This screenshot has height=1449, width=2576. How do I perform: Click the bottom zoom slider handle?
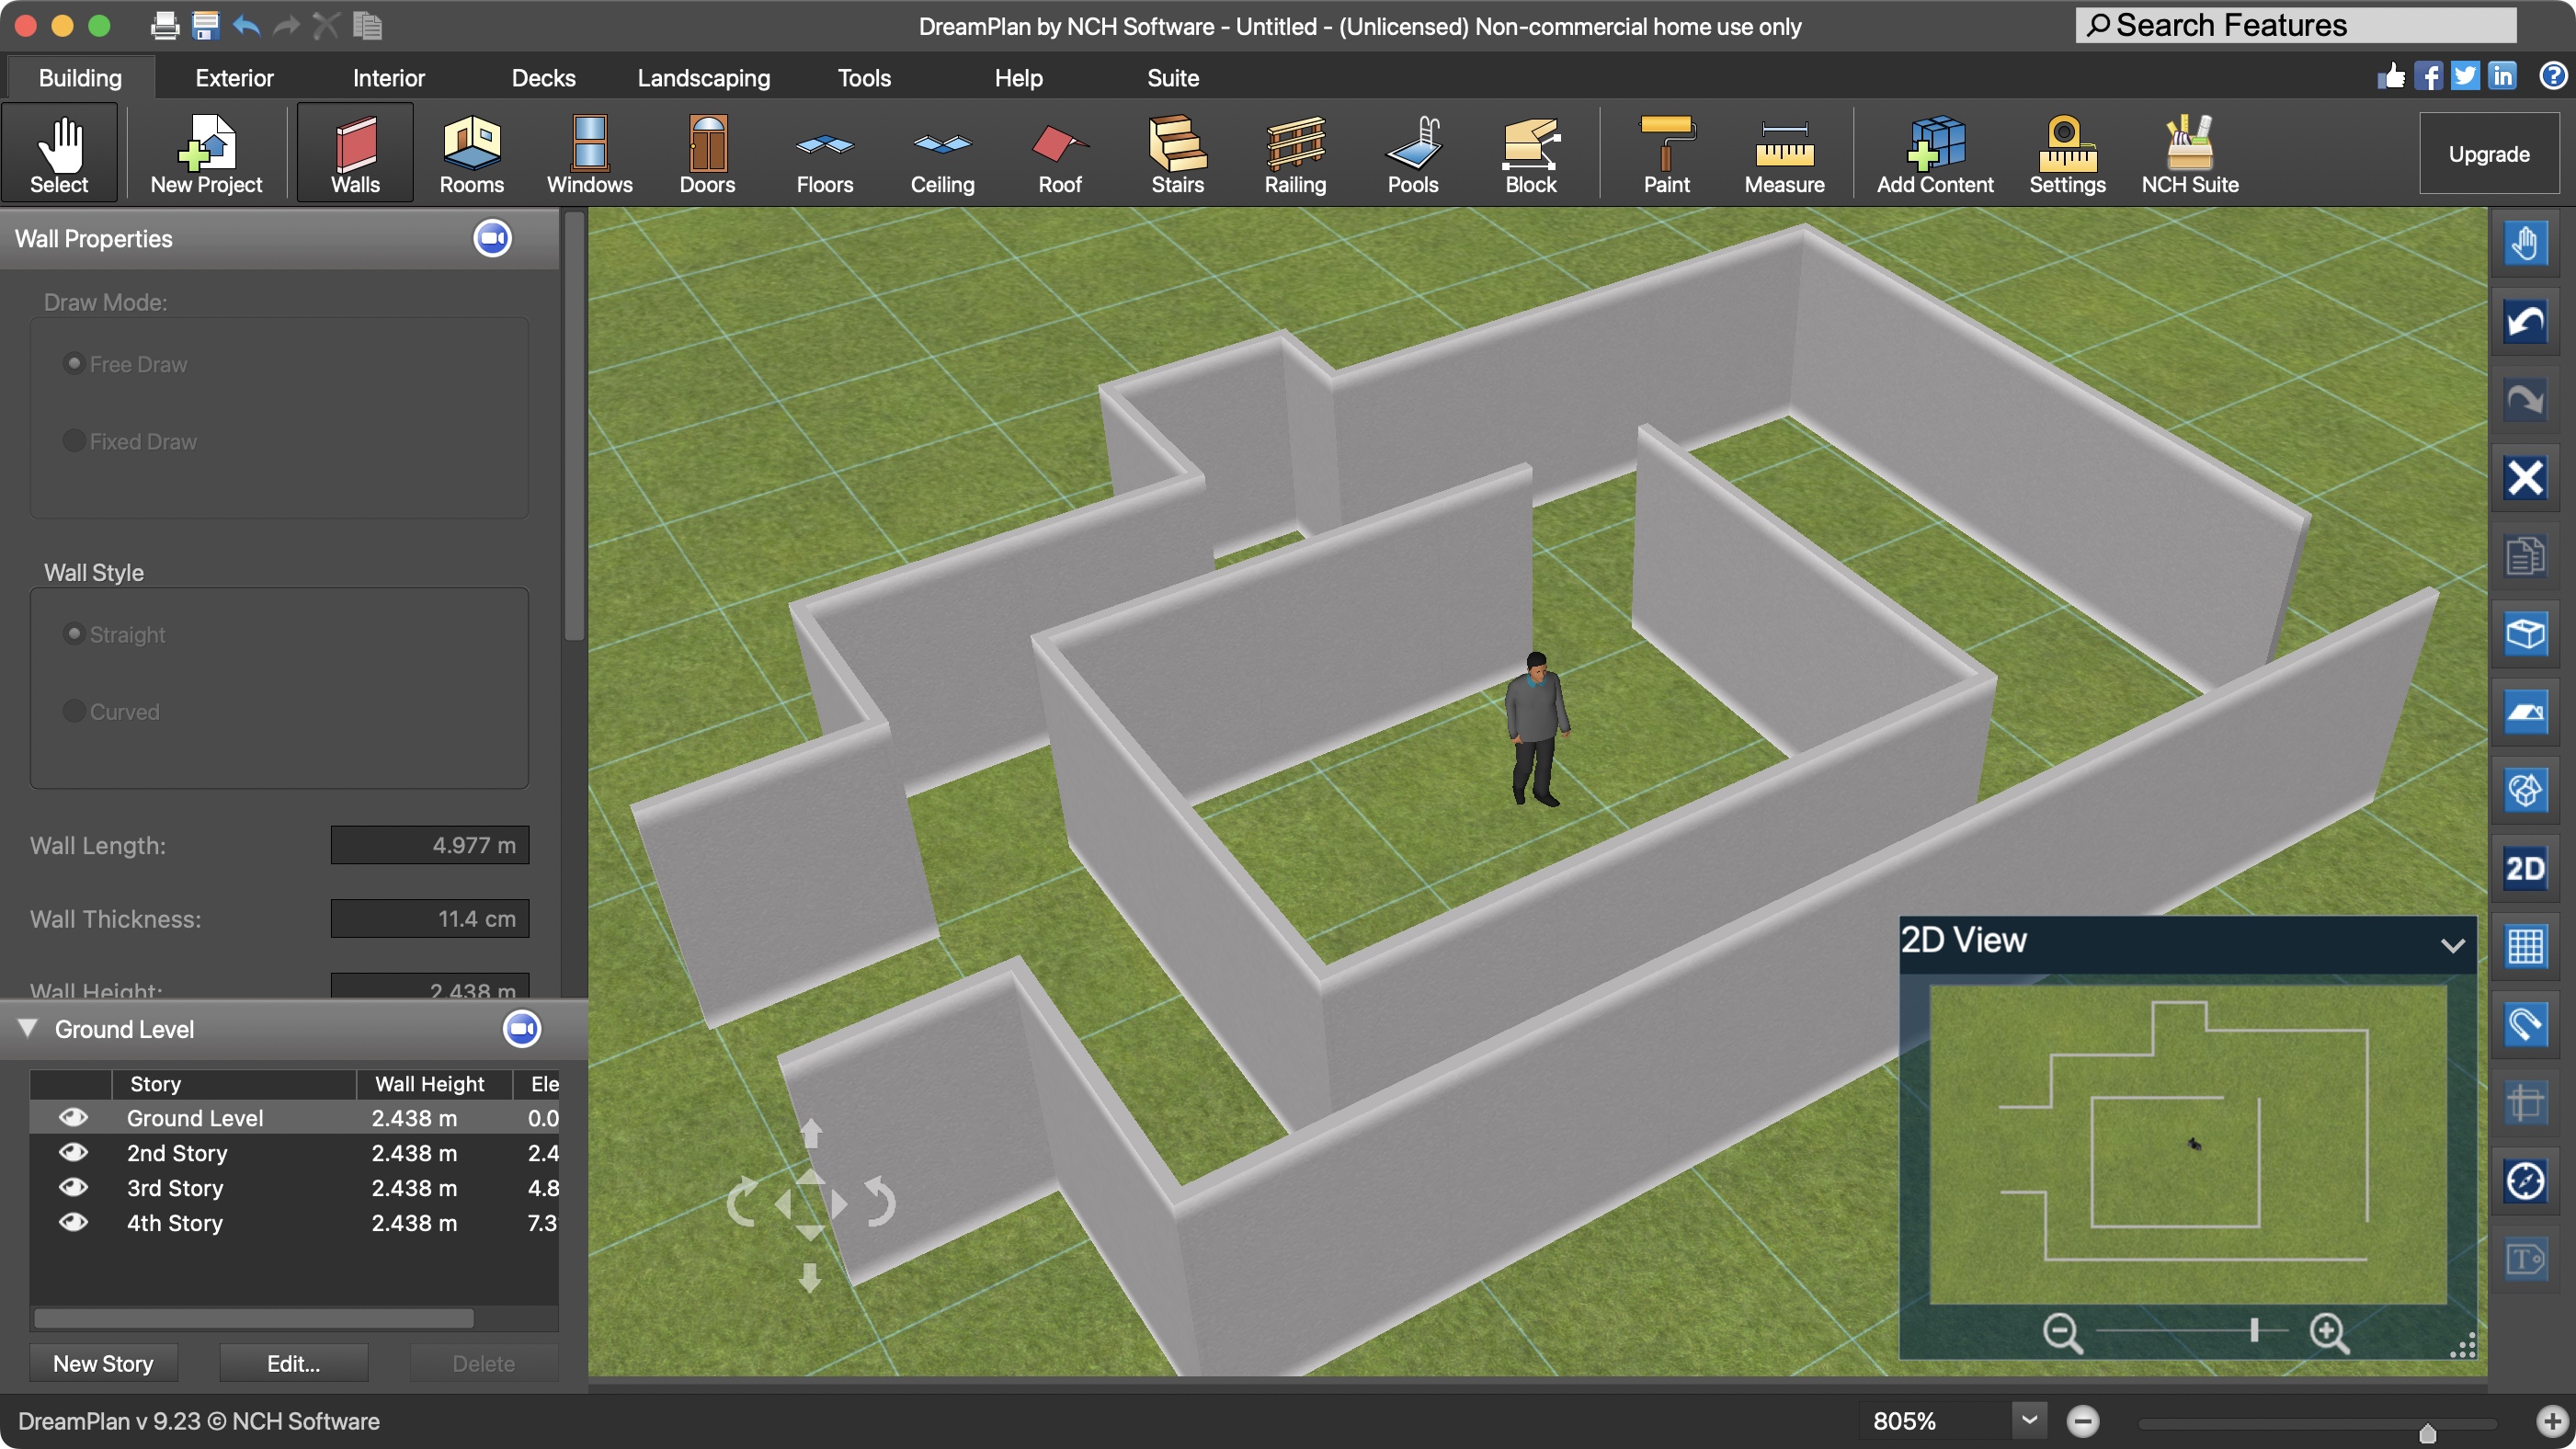2427,1432
